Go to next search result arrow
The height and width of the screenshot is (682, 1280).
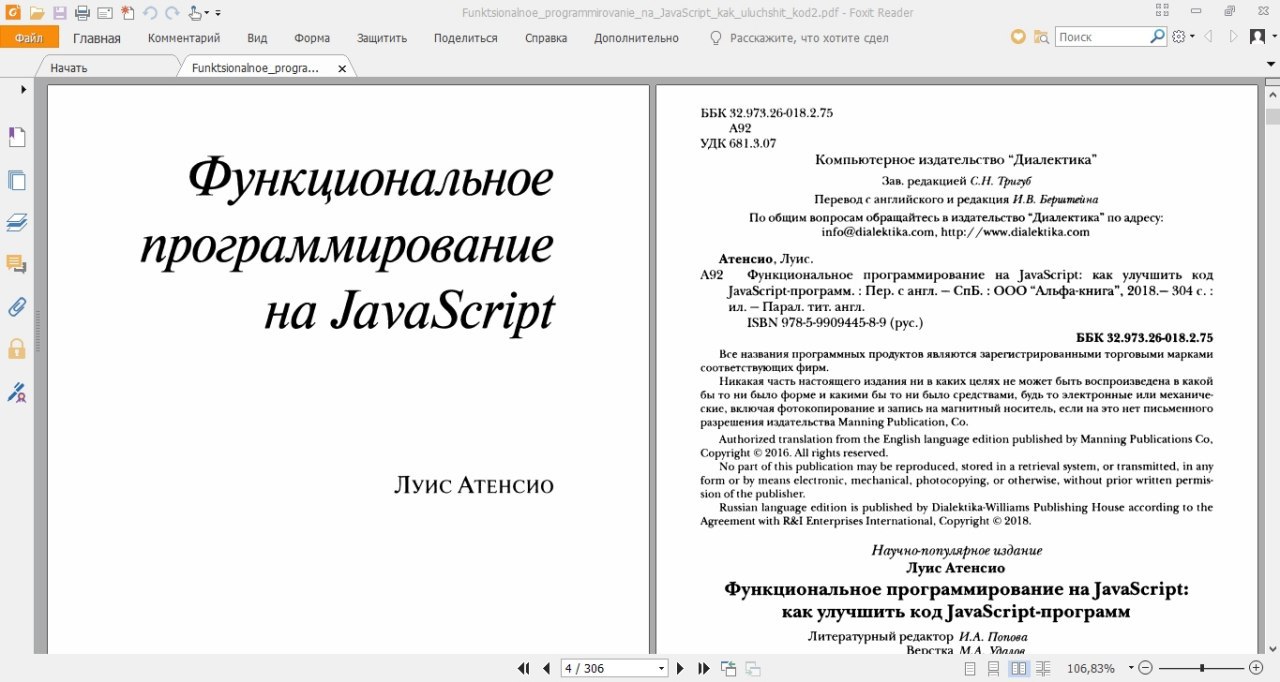point(1233,37)
